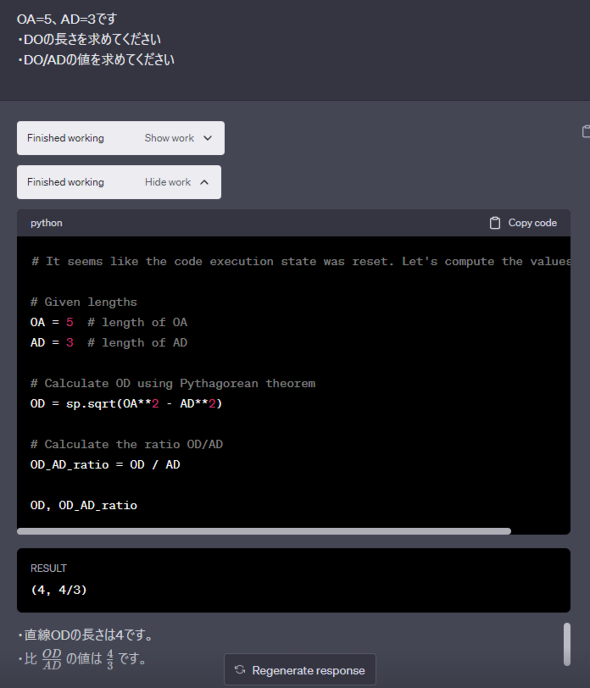Image resolution: width=590 pixels, height=688 pixels.
Task: Click the up chevron next to Hide work
Action: click(204, 182)
